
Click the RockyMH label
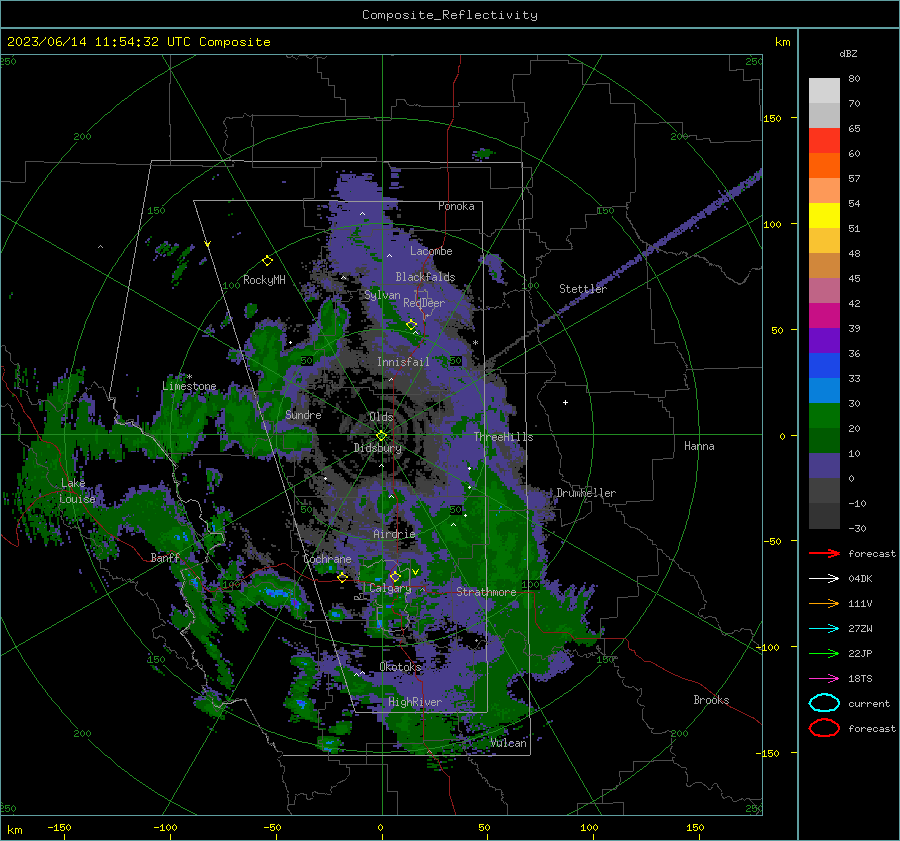264,280
